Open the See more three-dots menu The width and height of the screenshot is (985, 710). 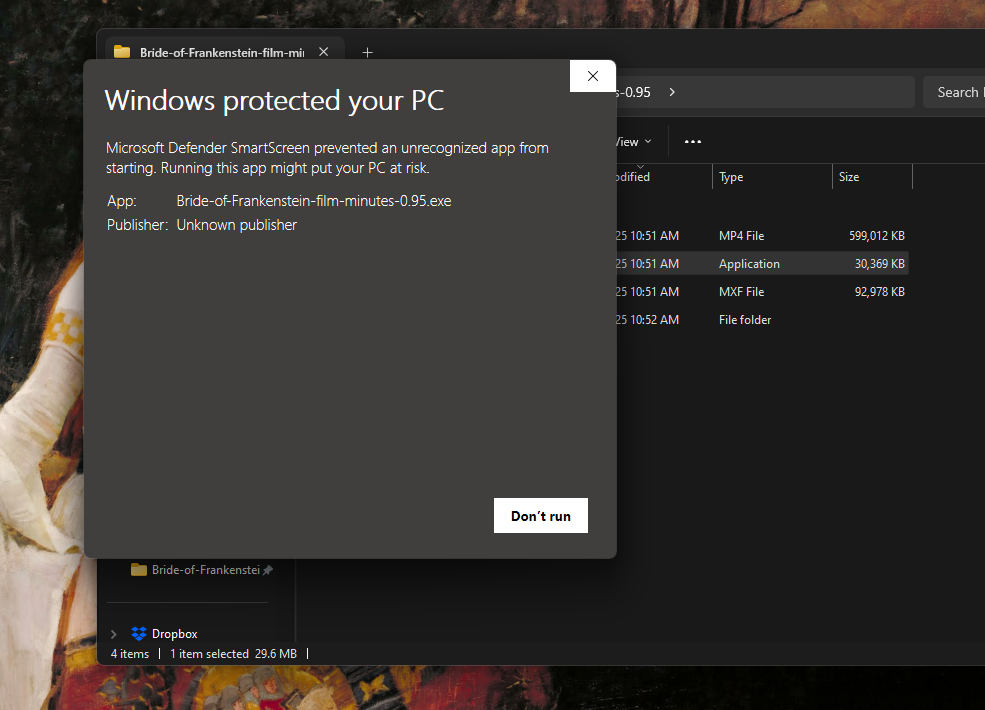click(x=692, y=142)
